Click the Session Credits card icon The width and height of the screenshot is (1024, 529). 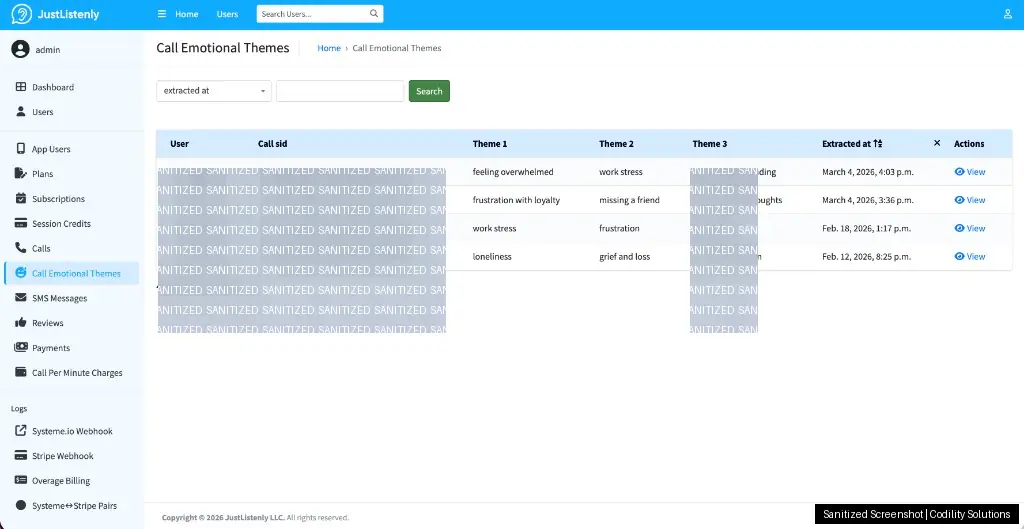click(x=21, y=223)
